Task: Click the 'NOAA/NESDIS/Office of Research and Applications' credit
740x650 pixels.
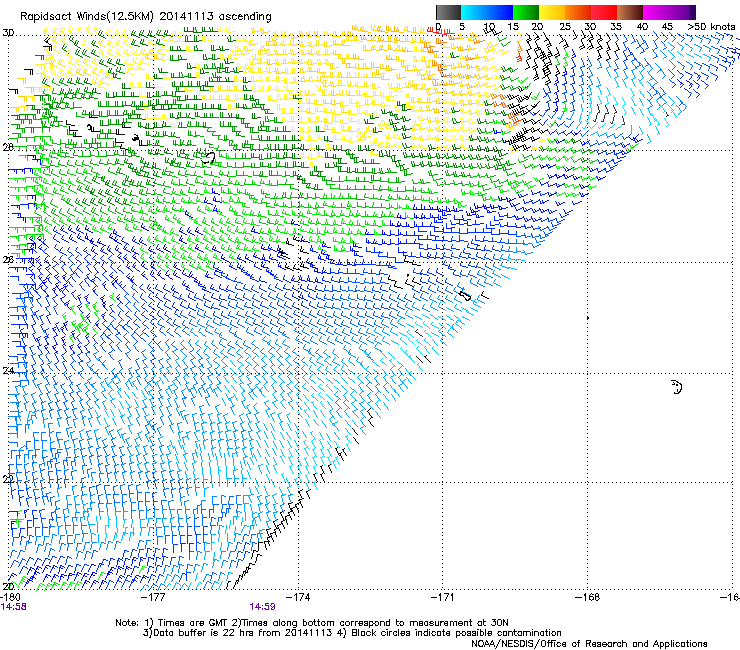Action: [x=589, y=644]
